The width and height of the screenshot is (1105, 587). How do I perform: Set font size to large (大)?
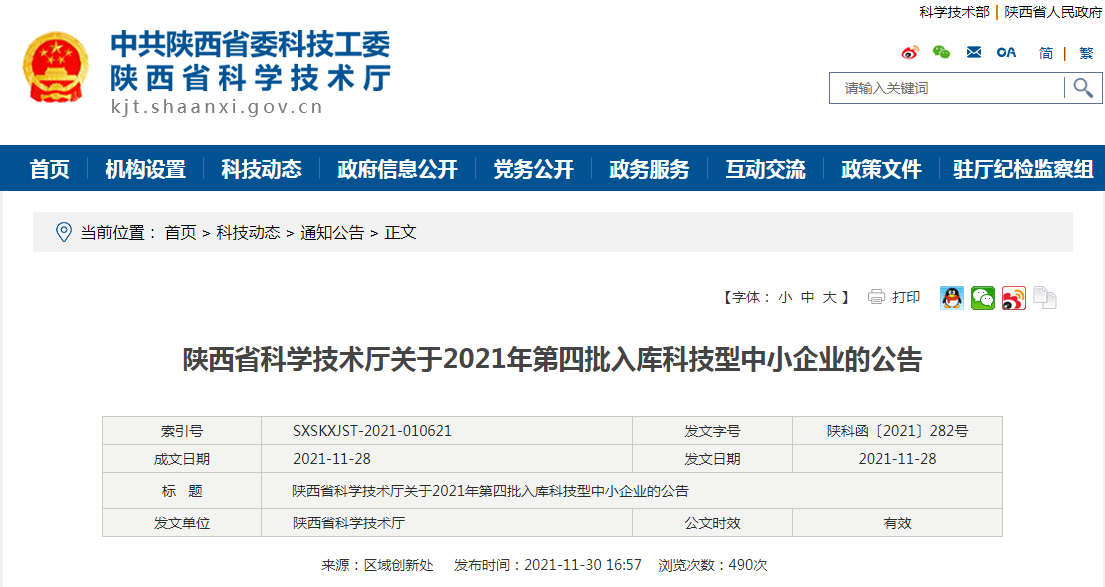(829, 297)
